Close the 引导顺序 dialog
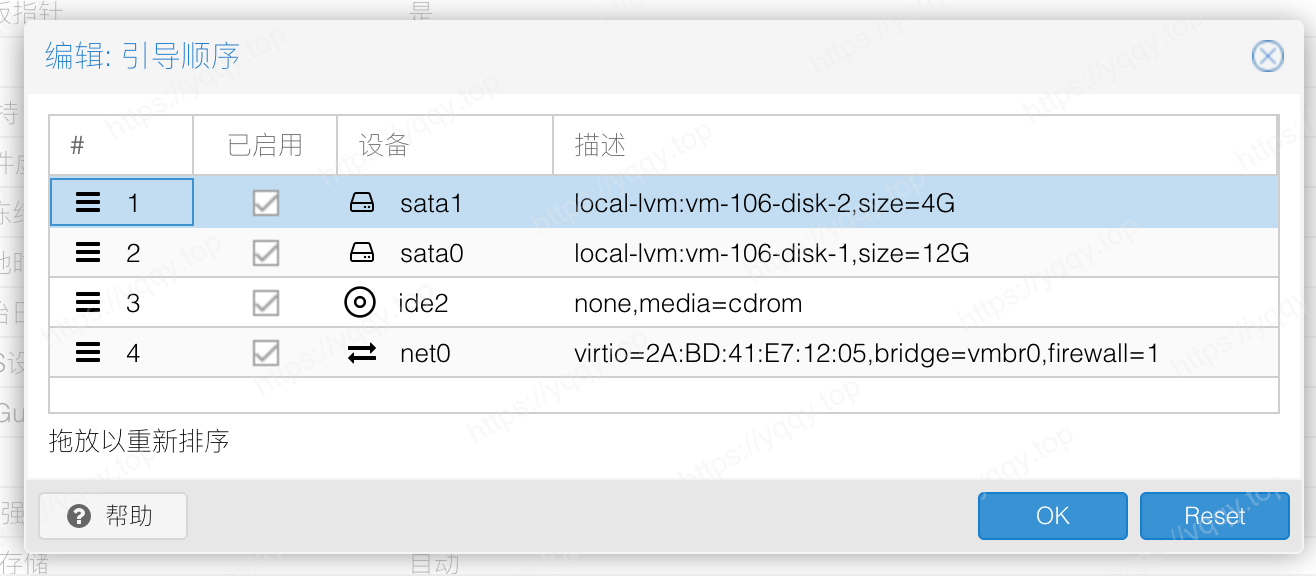 [1267, 56]
